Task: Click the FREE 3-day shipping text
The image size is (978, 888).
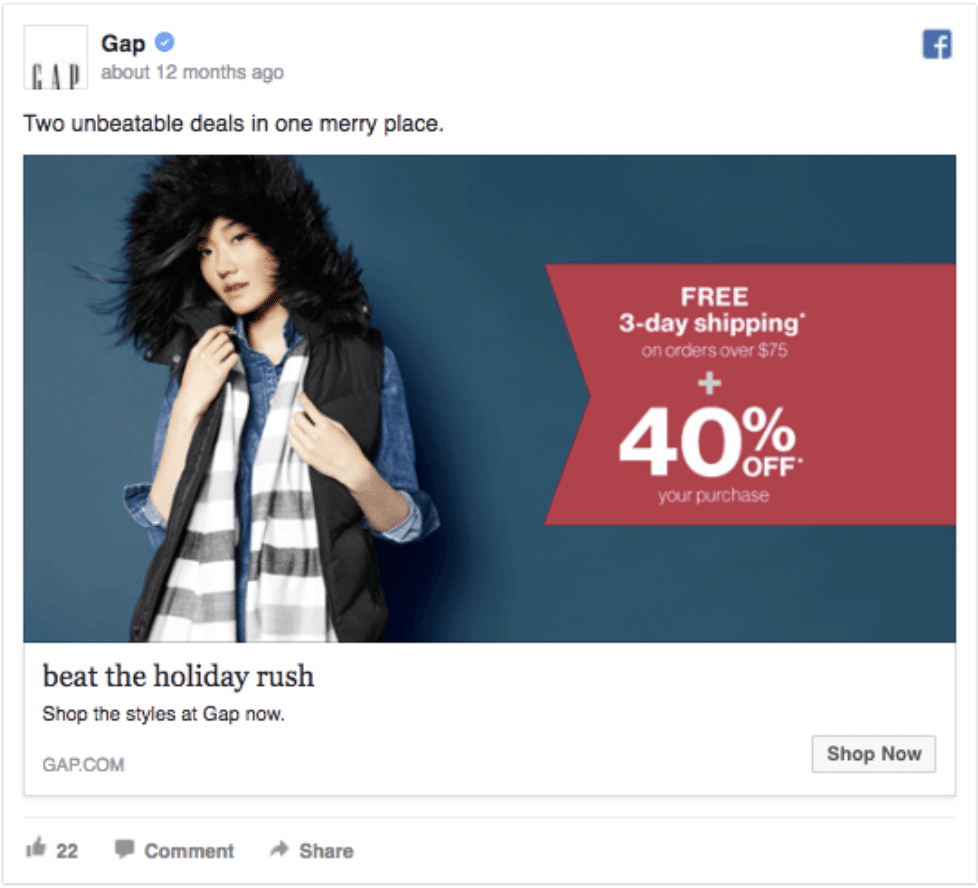Action: (712, 311)
